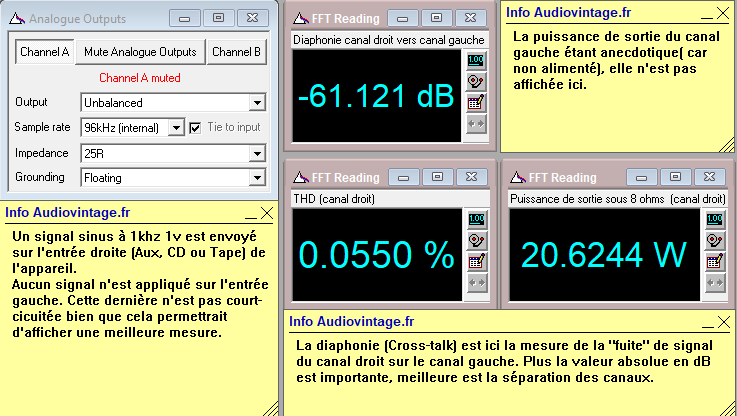Close the Diaphonie FFT Reading window
Viewport: 737px width, 416px height.
click(x=470, y=18)
